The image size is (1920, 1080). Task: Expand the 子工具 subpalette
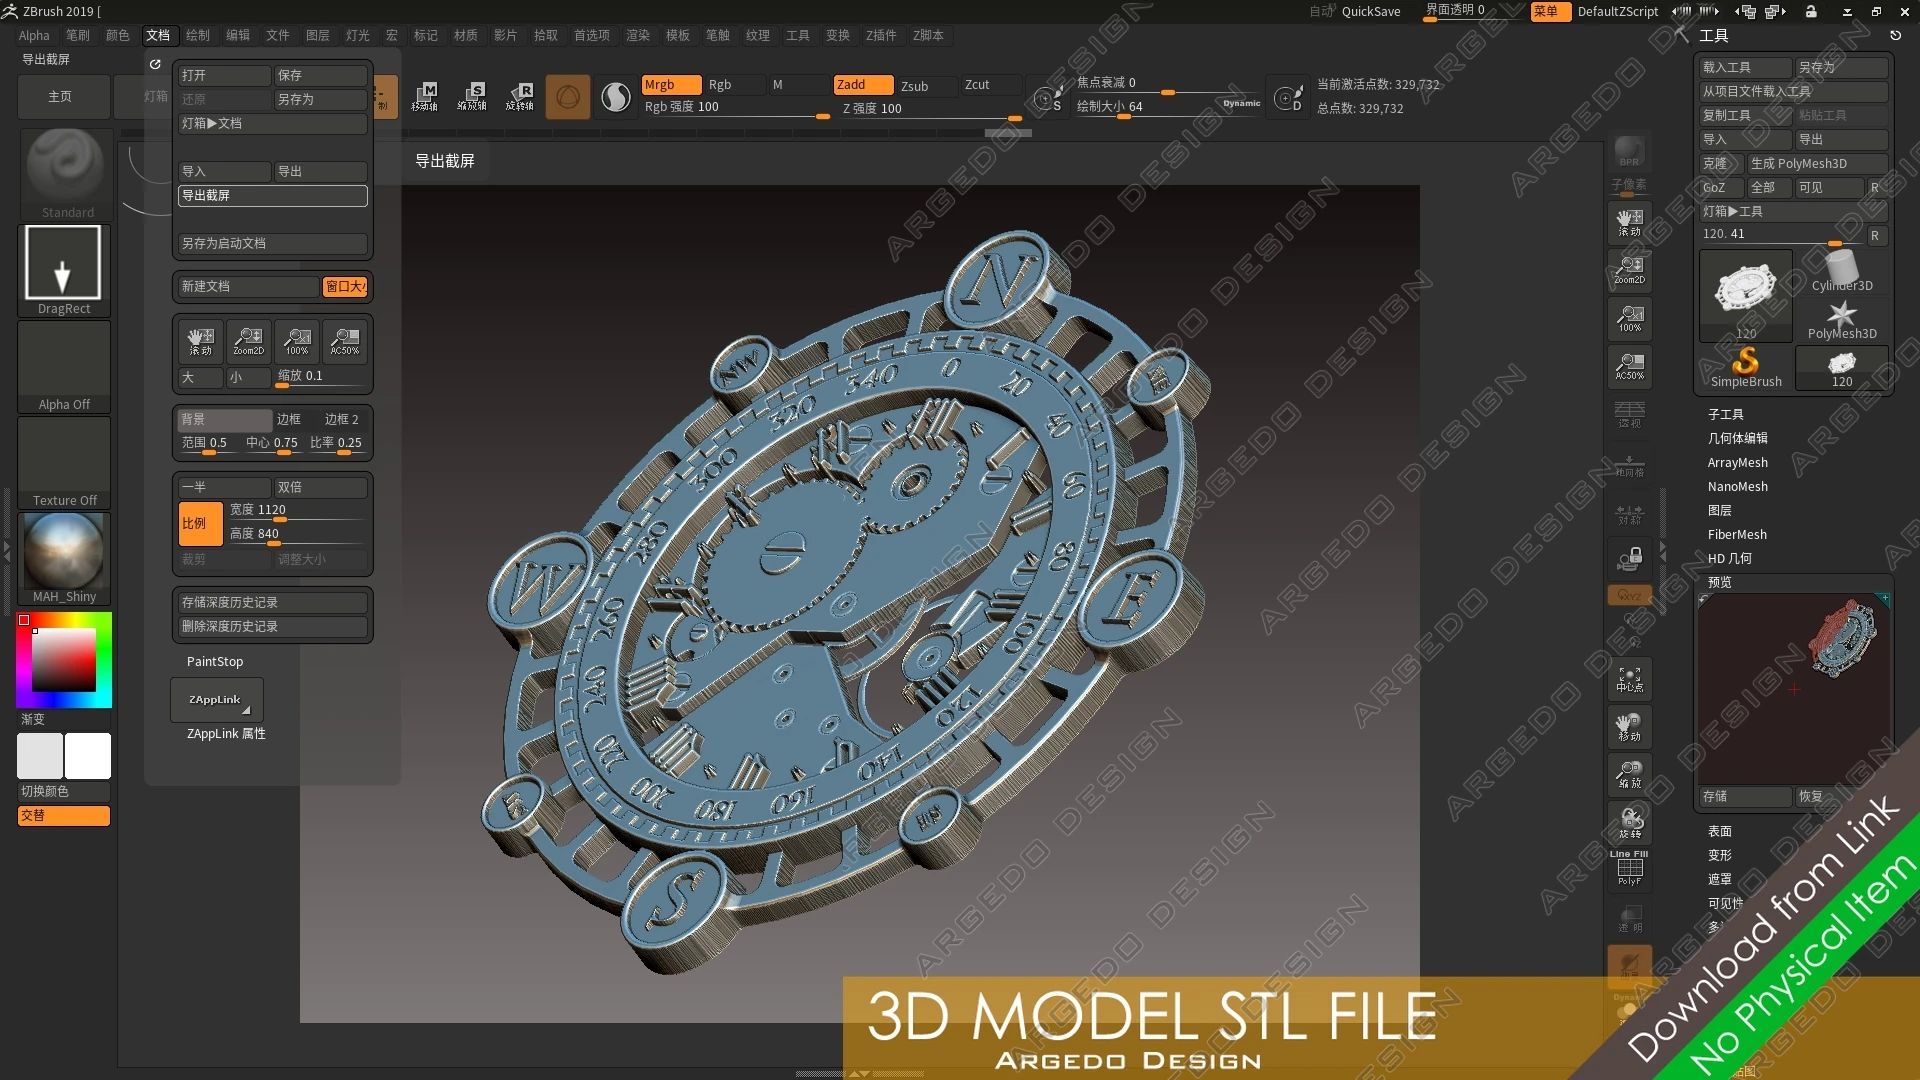[1726, 414]
